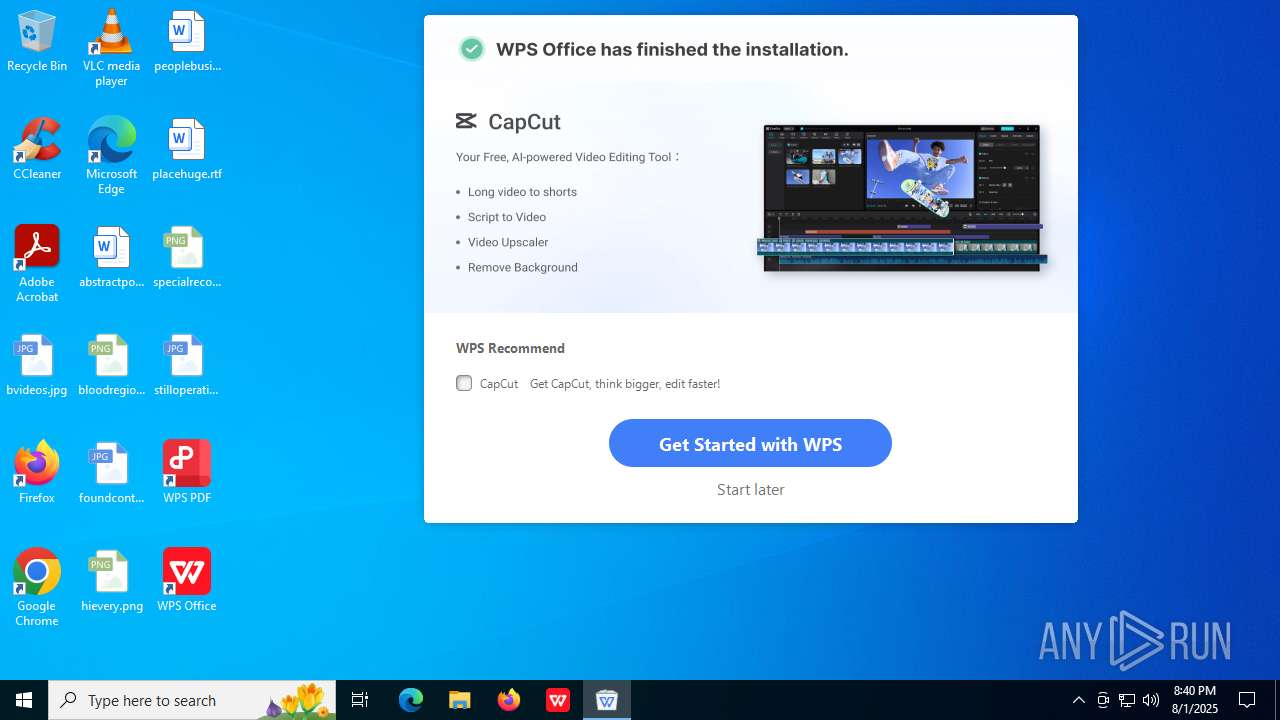
Task: Click 'Get CapCut, think bigger, edit faster!' text
Action: point(625,384)
